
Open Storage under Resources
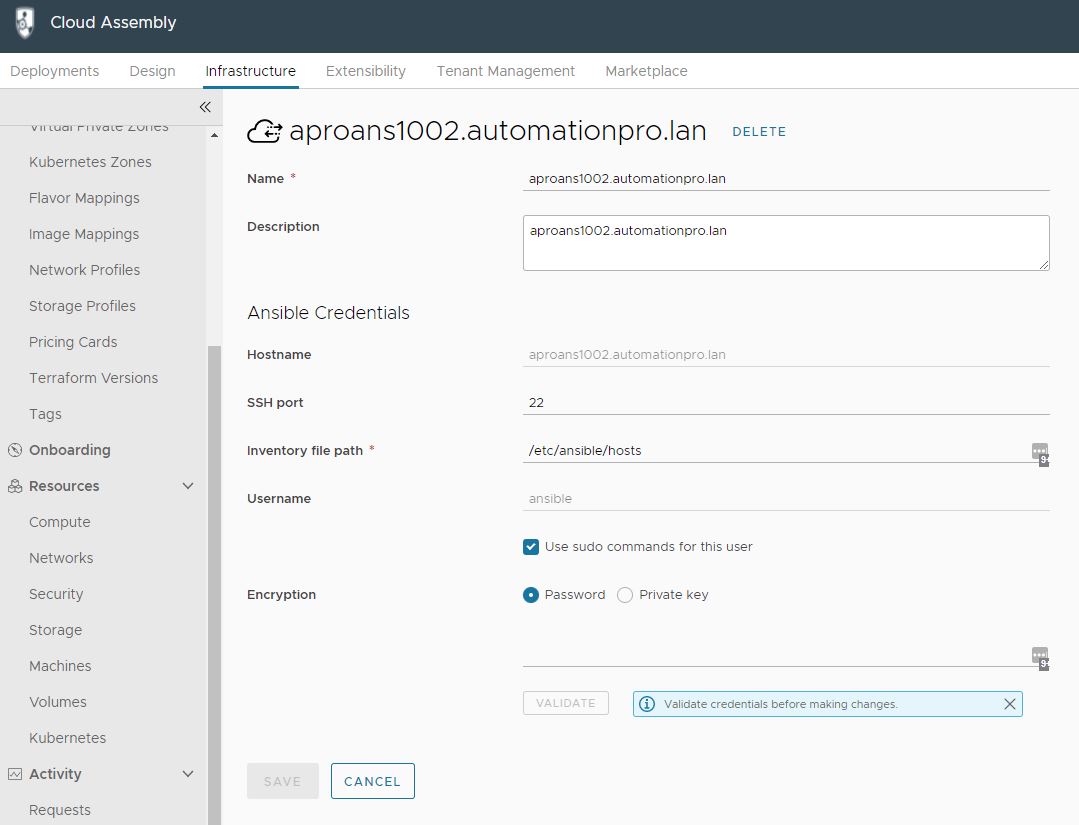56,630
